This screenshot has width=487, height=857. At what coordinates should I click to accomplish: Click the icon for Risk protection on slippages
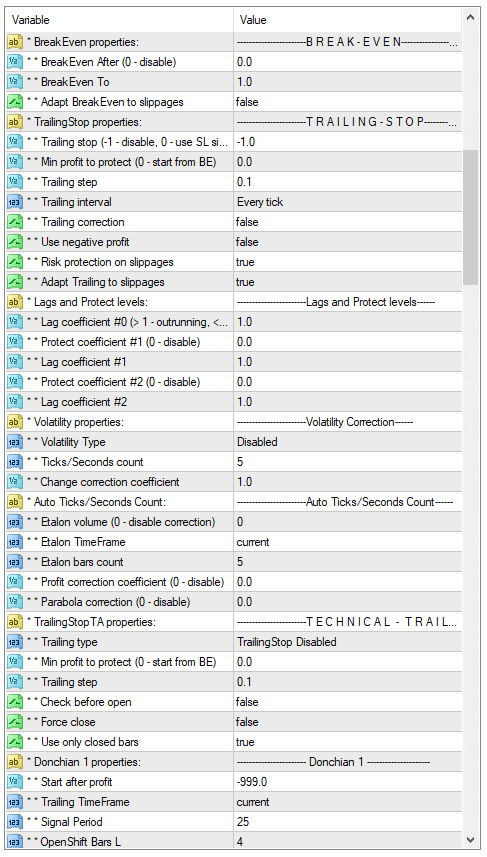point(15,262)
